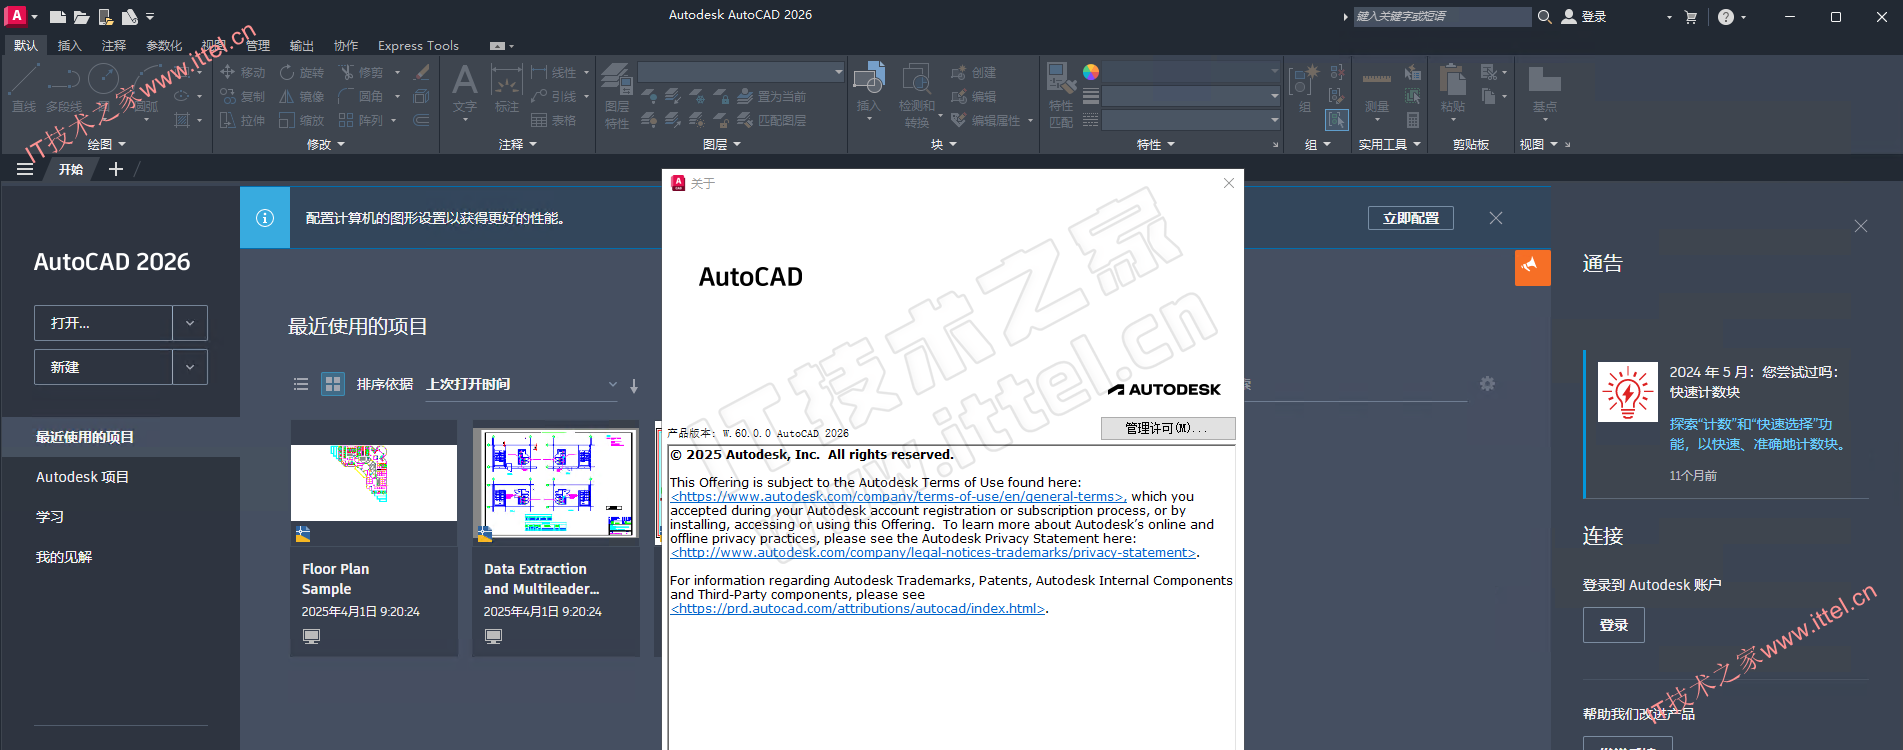1903x750 pixels.
Task: Select the Start (开始) file tab
Action: pyautogui.click(x=71, y=169)
